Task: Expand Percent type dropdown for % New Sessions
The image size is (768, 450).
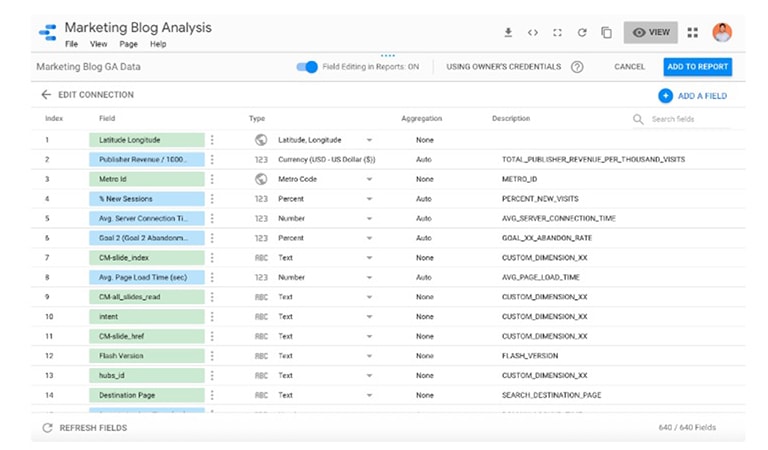Action: [x=369, y=199]
